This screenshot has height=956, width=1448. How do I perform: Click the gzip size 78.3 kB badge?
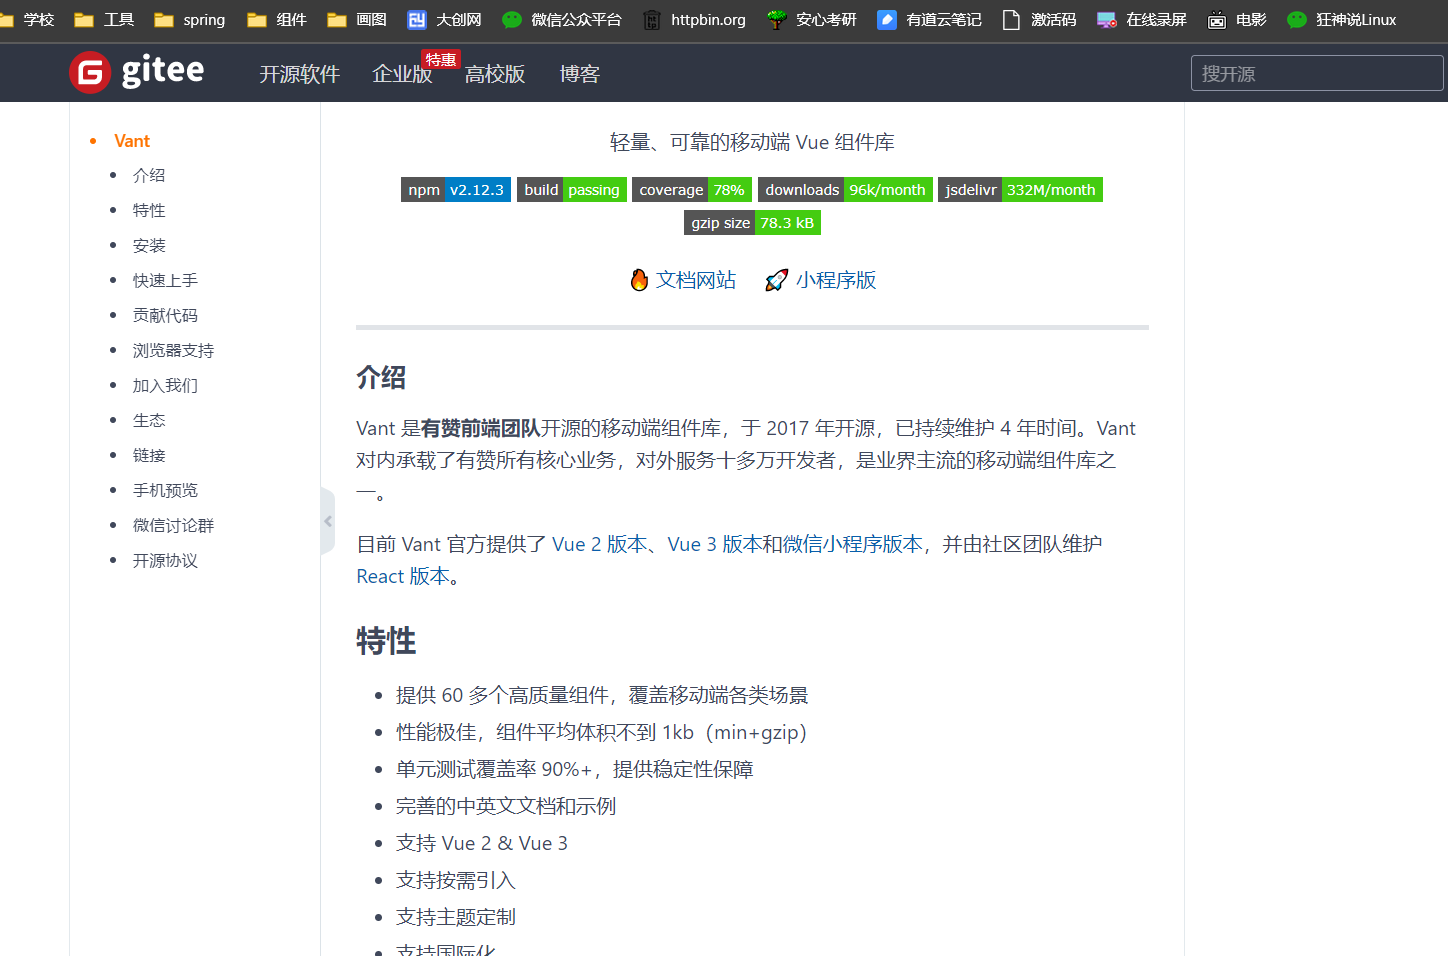752,223
